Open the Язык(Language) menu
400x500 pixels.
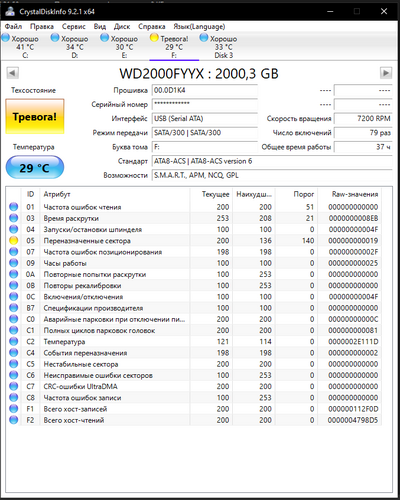click(x=199, y=26)
